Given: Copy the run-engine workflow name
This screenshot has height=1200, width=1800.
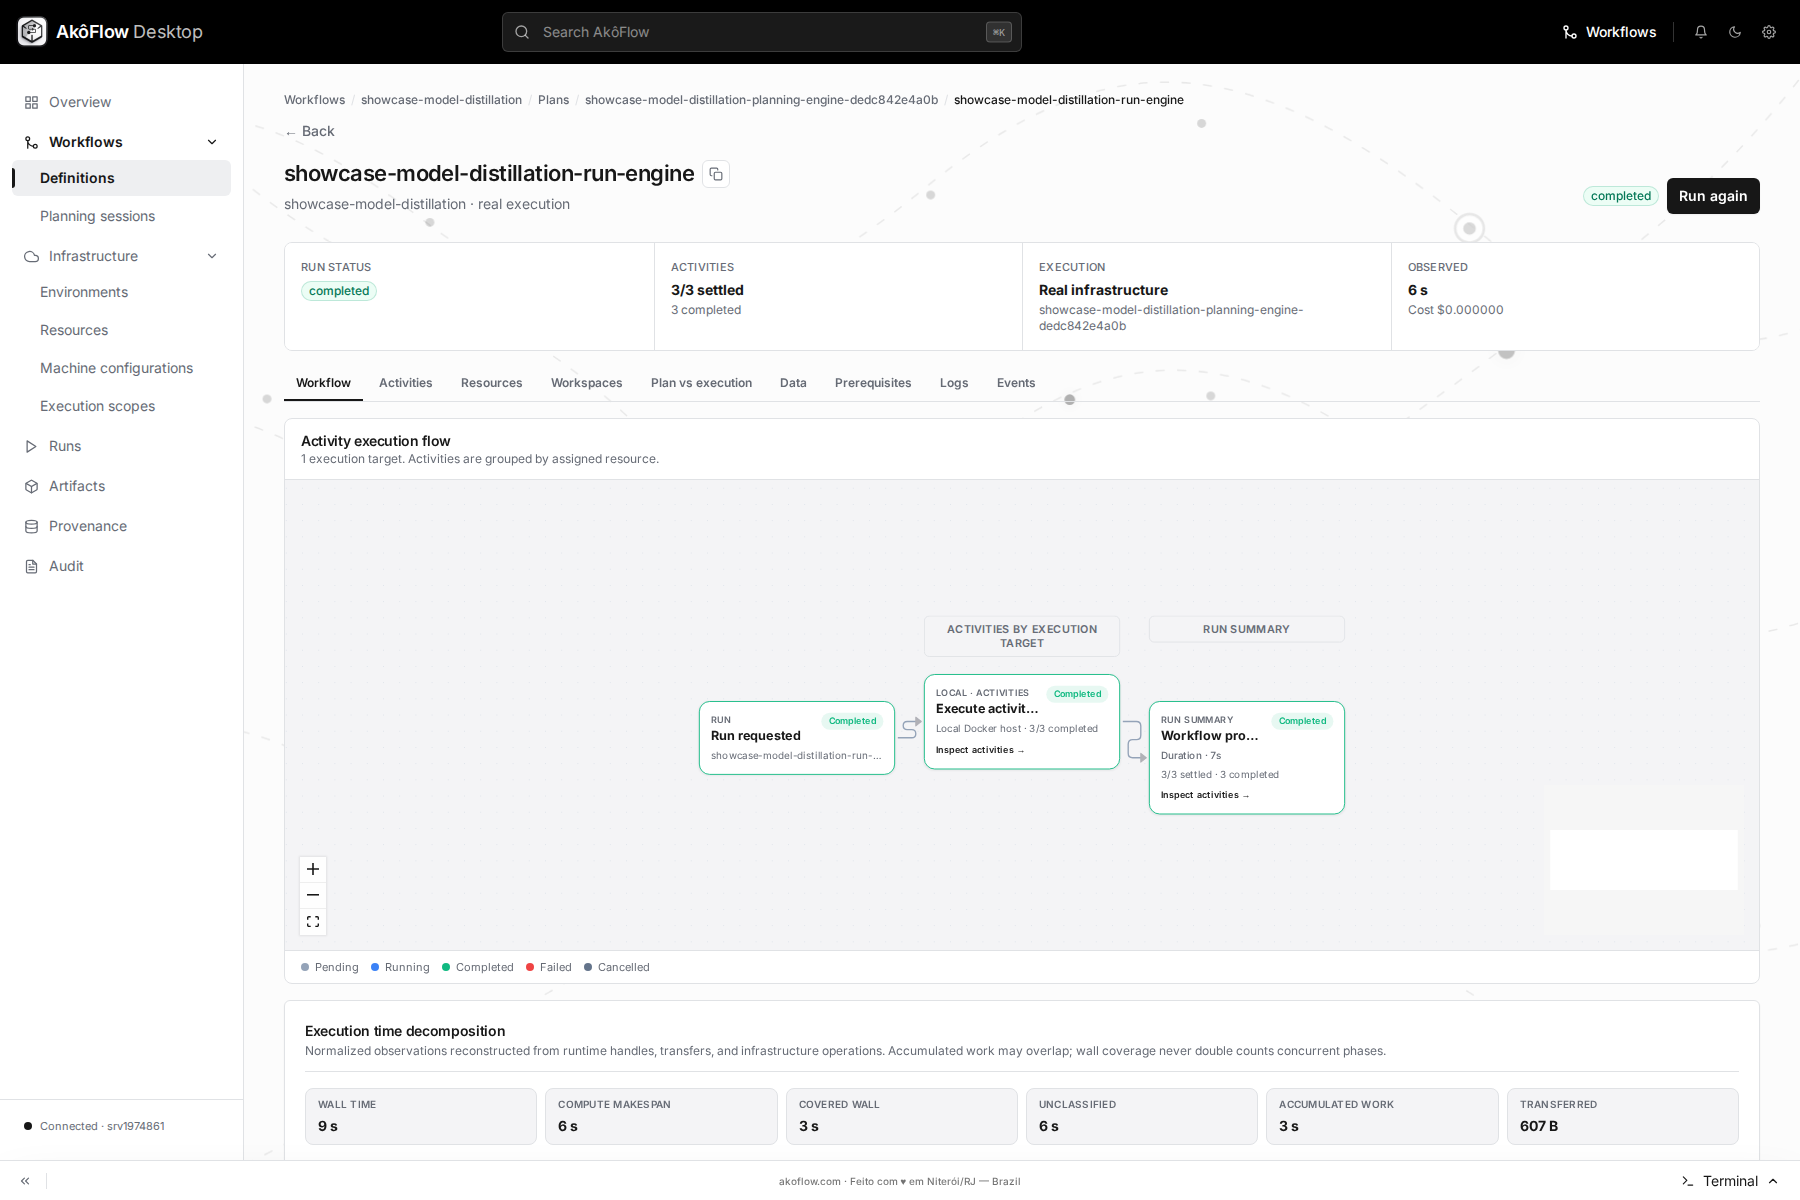Looking at the screenshot, I should click(716, 174).
